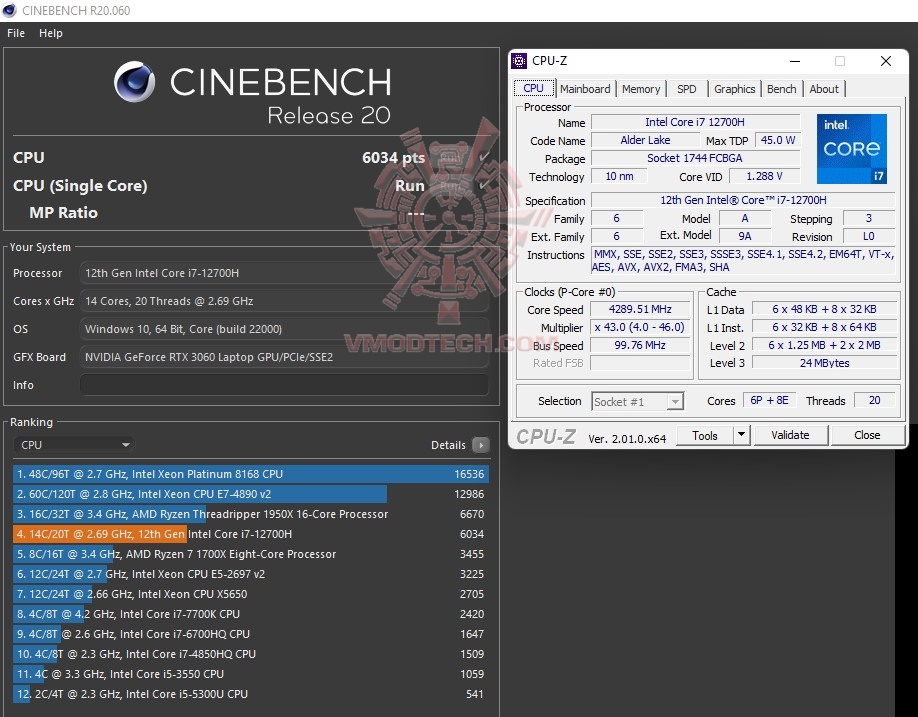Viewport: 918px width, 717px height.
Task: Select the Xeon E7-4890 v2 ranking row
Action: coord(251,494)
